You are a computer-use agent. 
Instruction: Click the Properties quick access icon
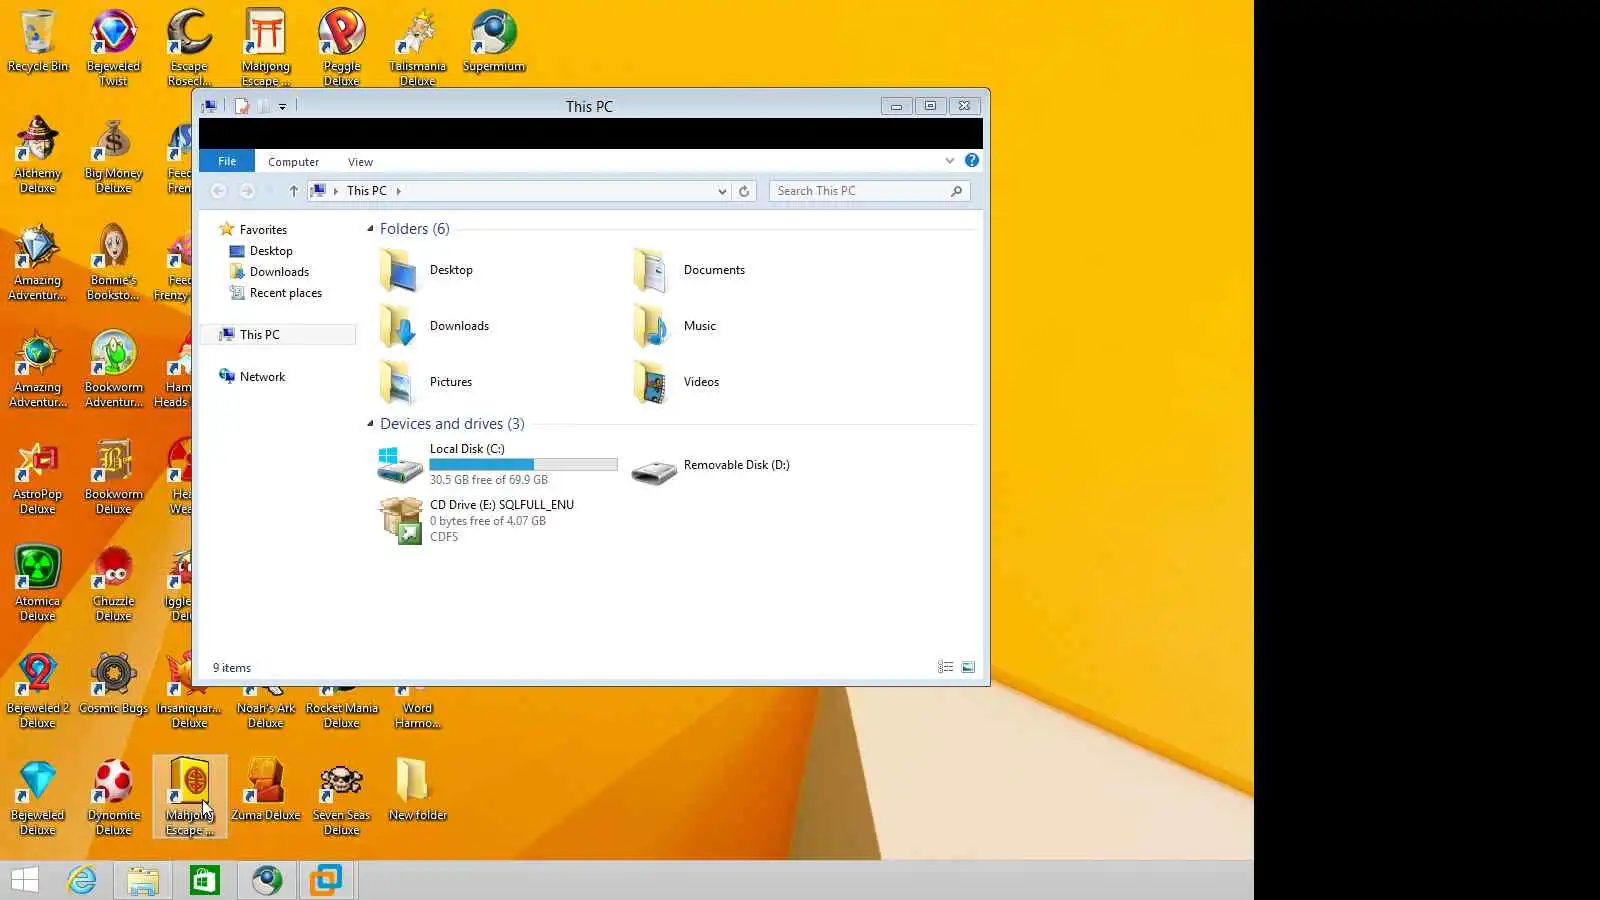242,106
